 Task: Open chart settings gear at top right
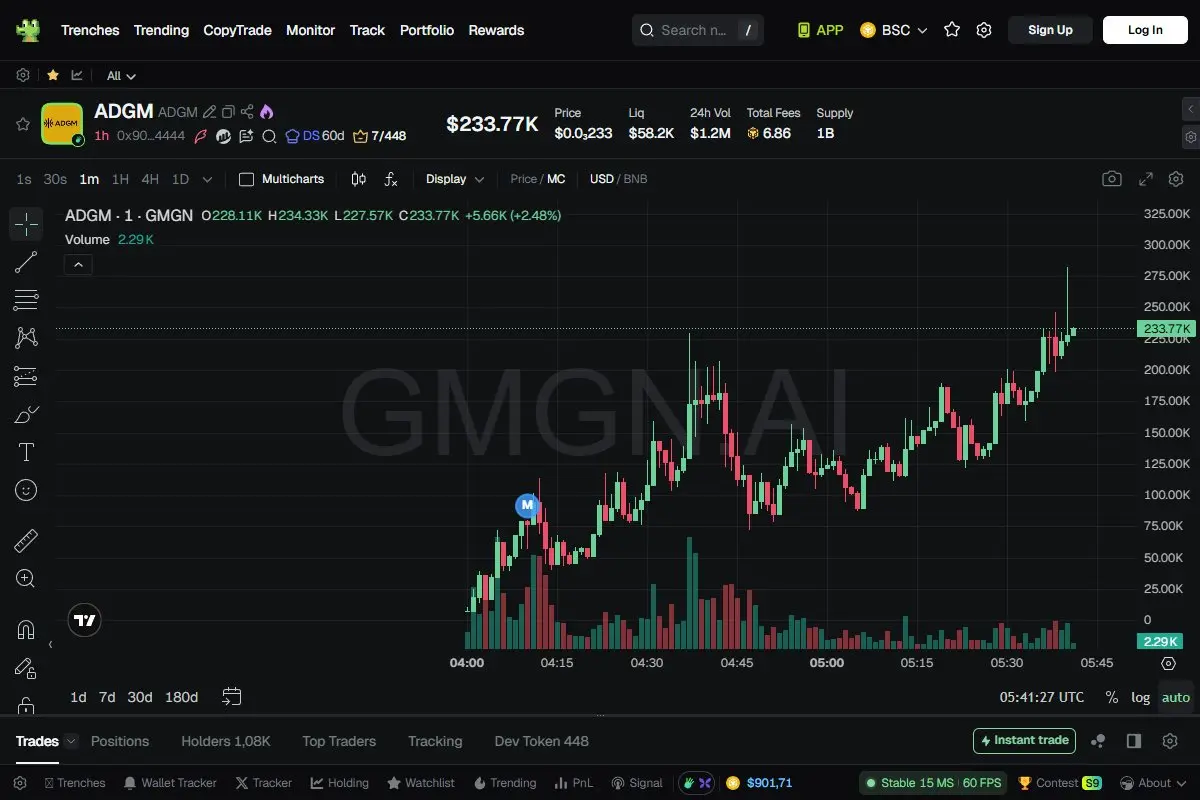pyautogui.click(x=1176, y=179)
